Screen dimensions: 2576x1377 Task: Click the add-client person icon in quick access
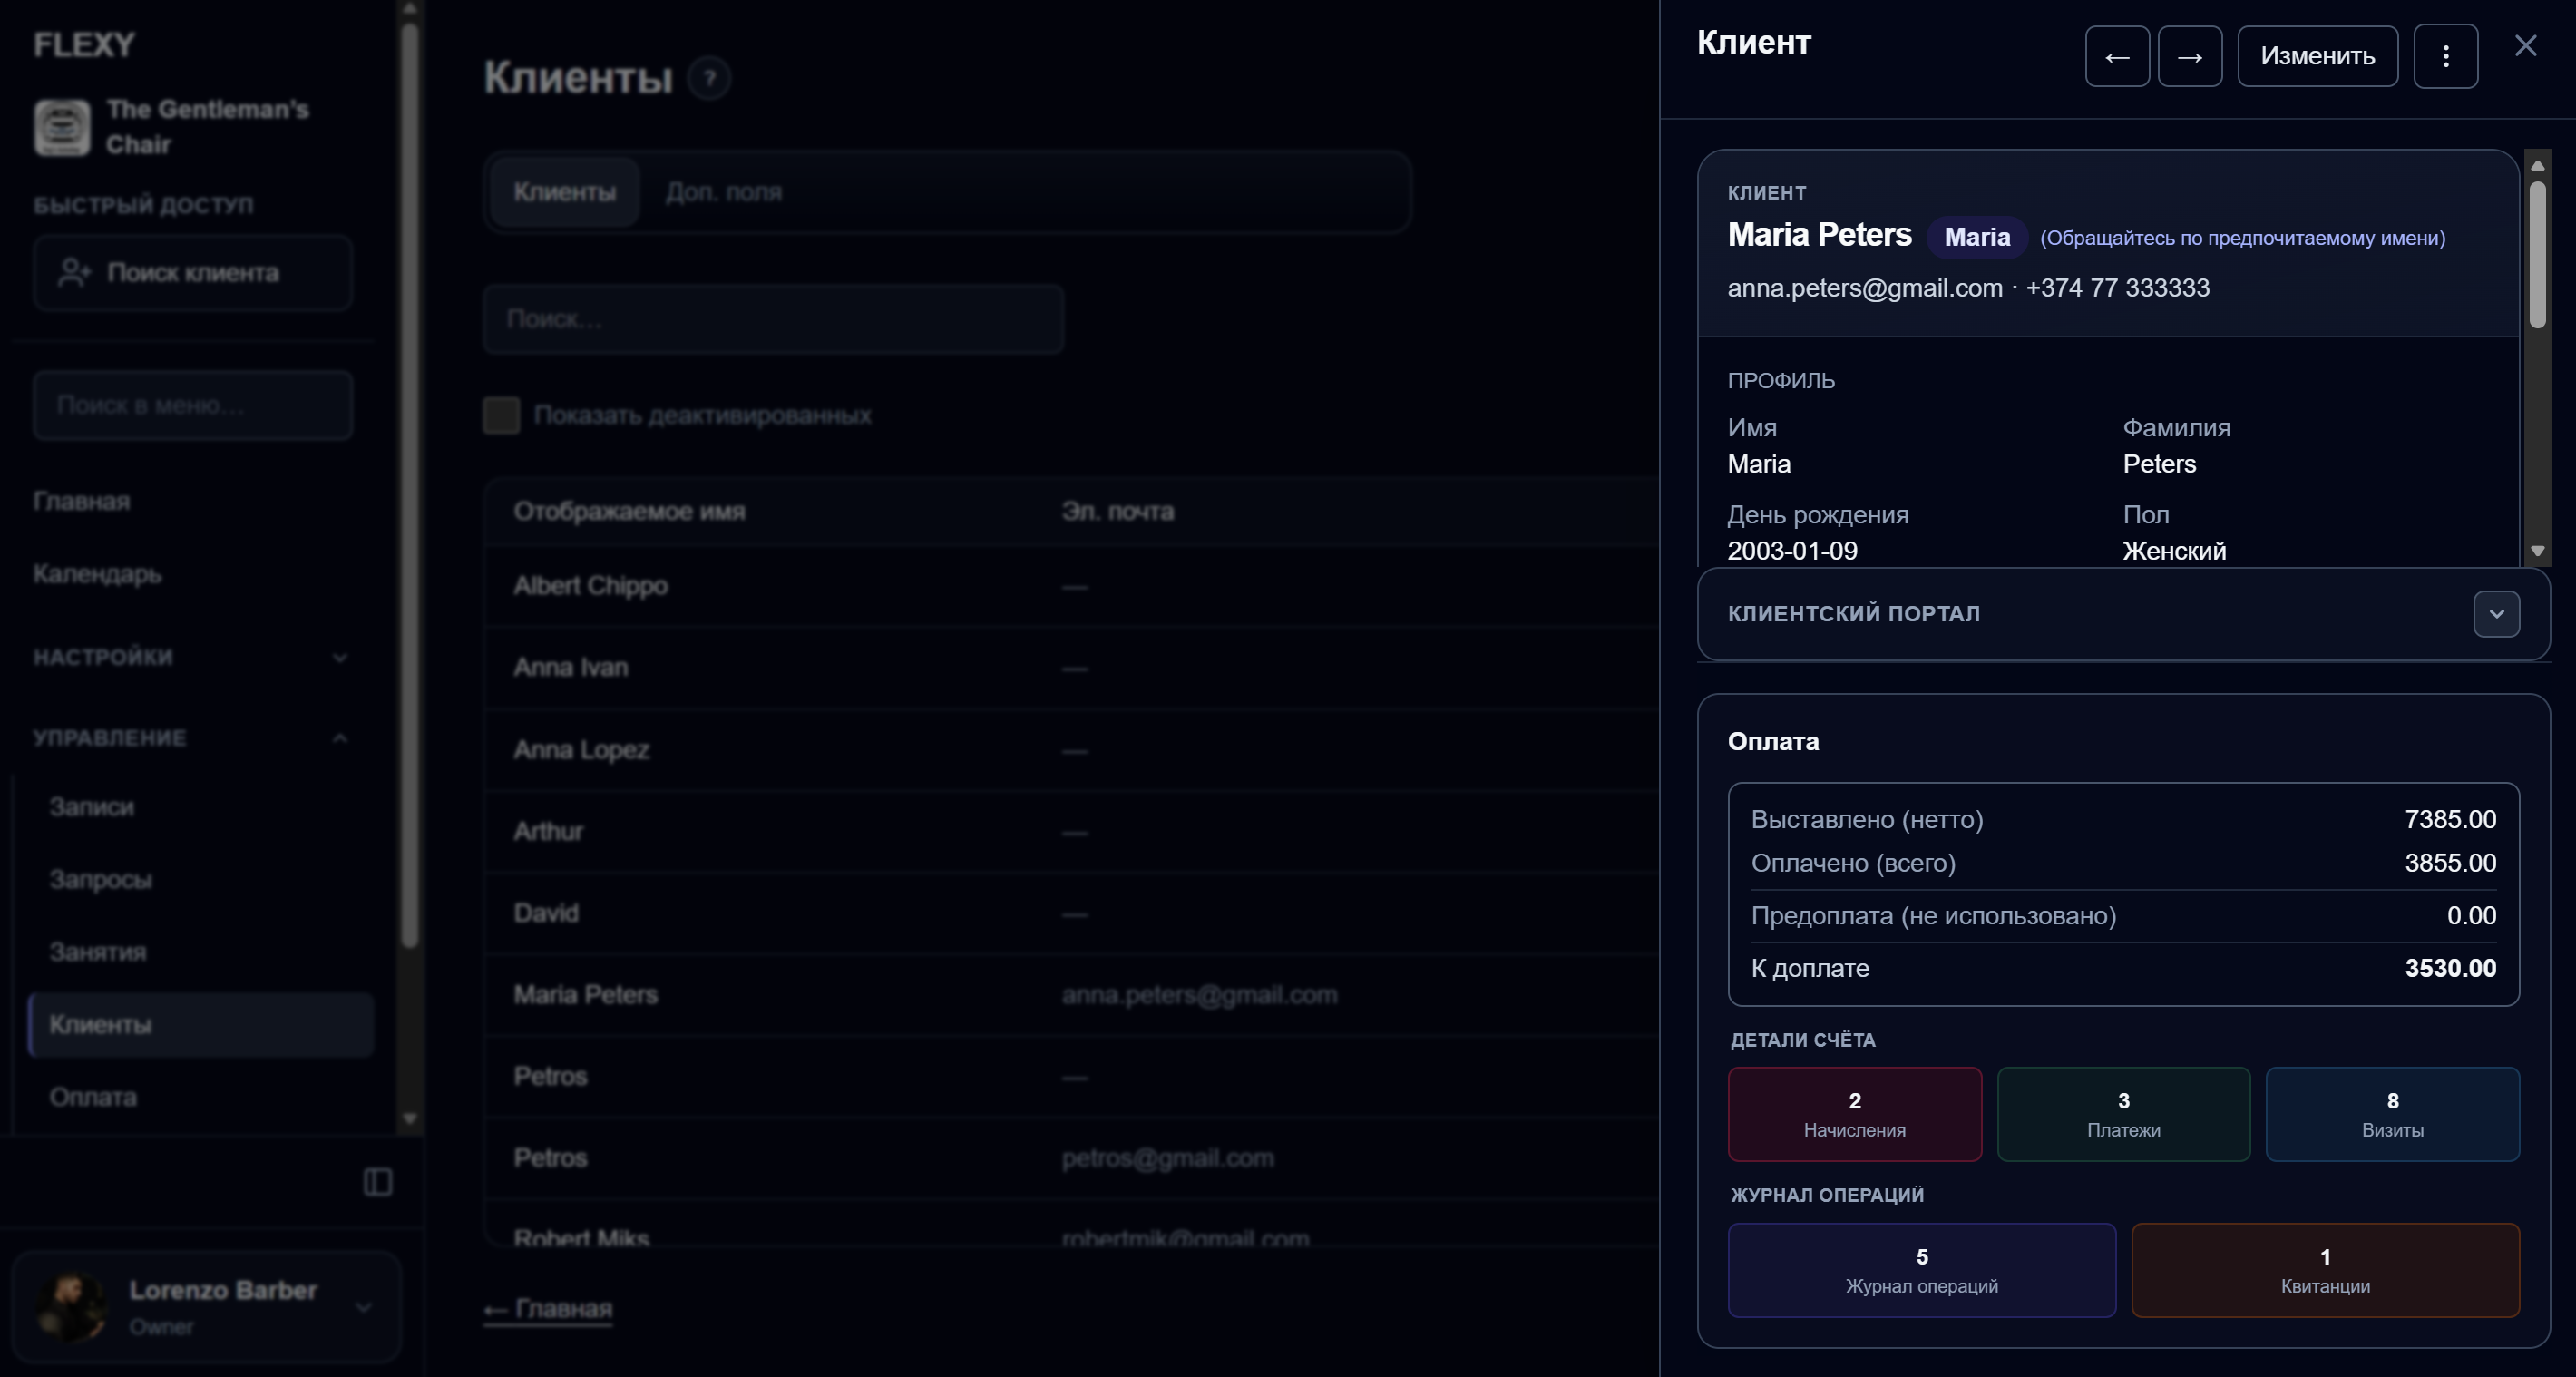[x=74, y=273]
